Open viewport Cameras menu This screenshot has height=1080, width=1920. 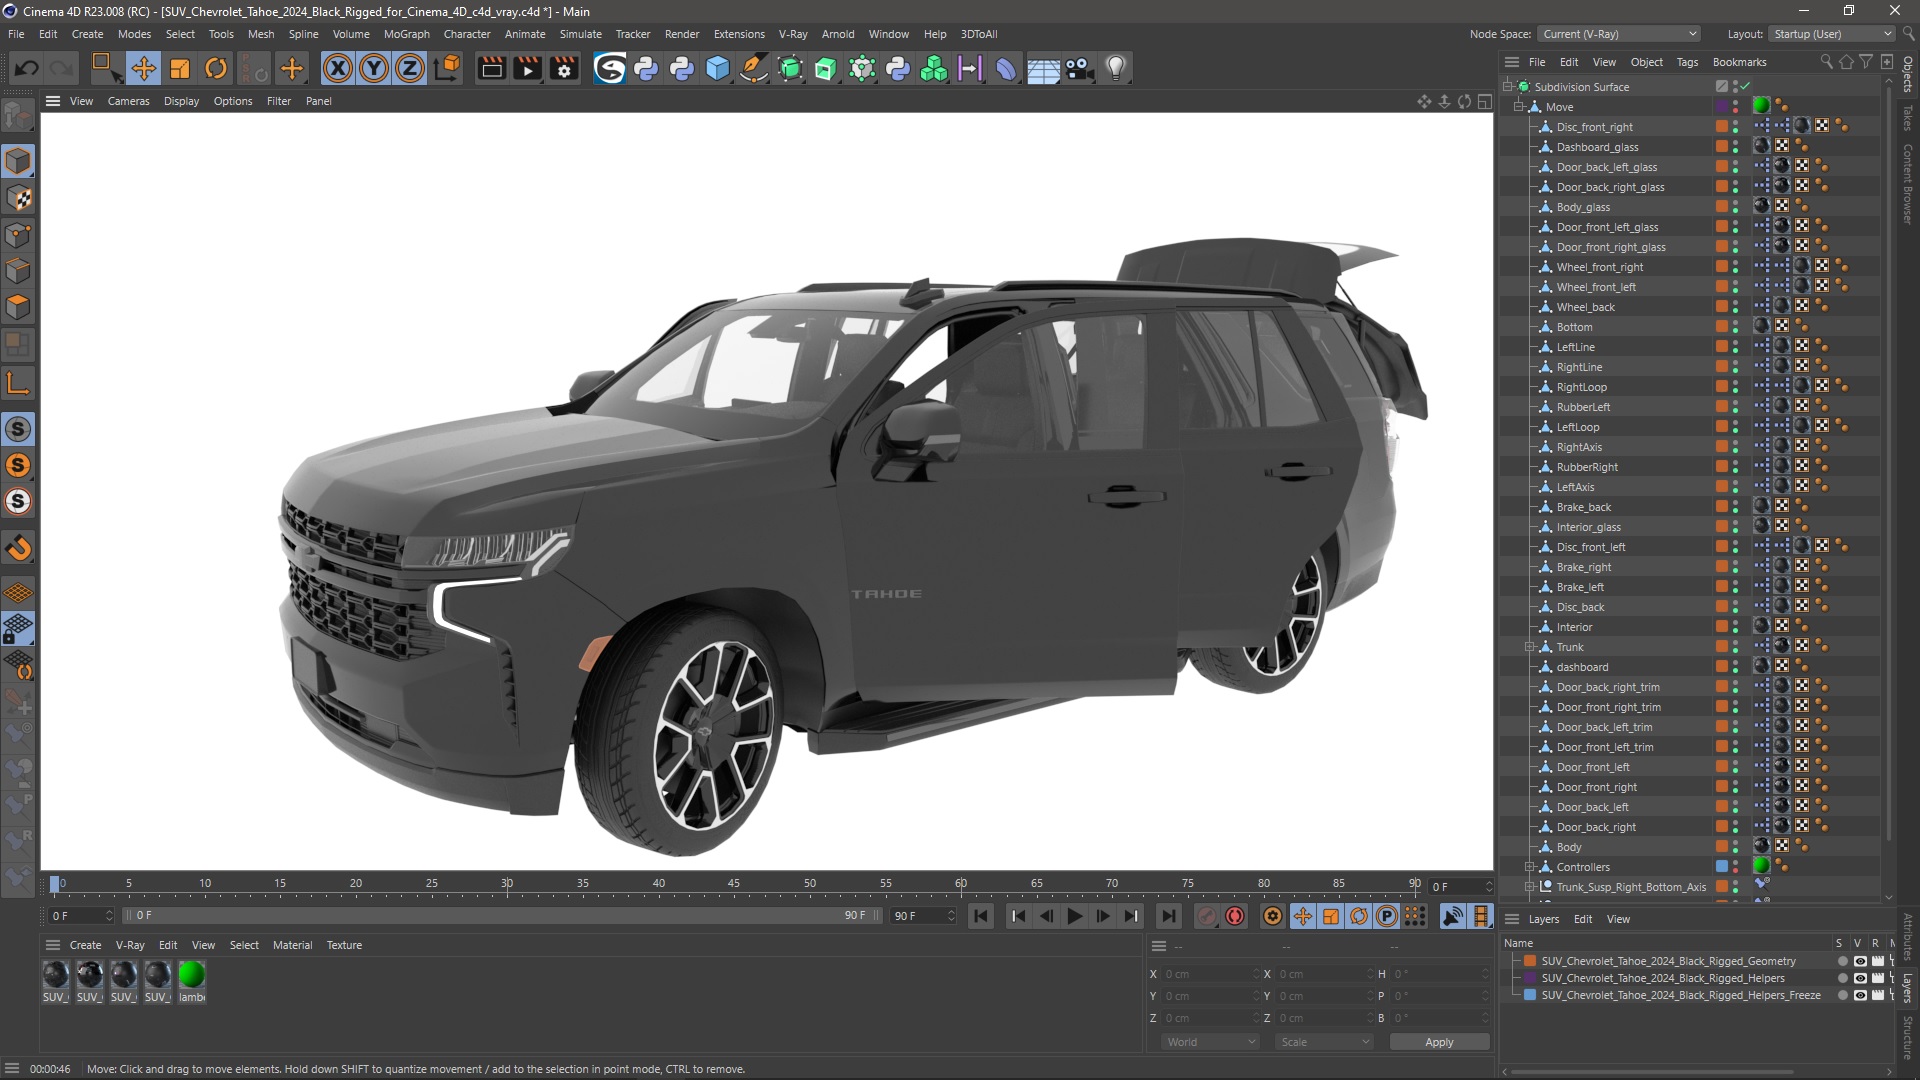[128, 101]
